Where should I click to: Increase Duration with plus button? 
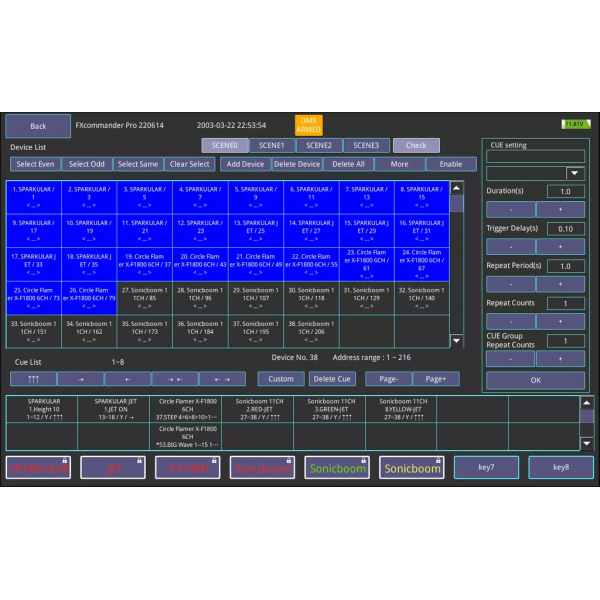[x=560, y=209]
